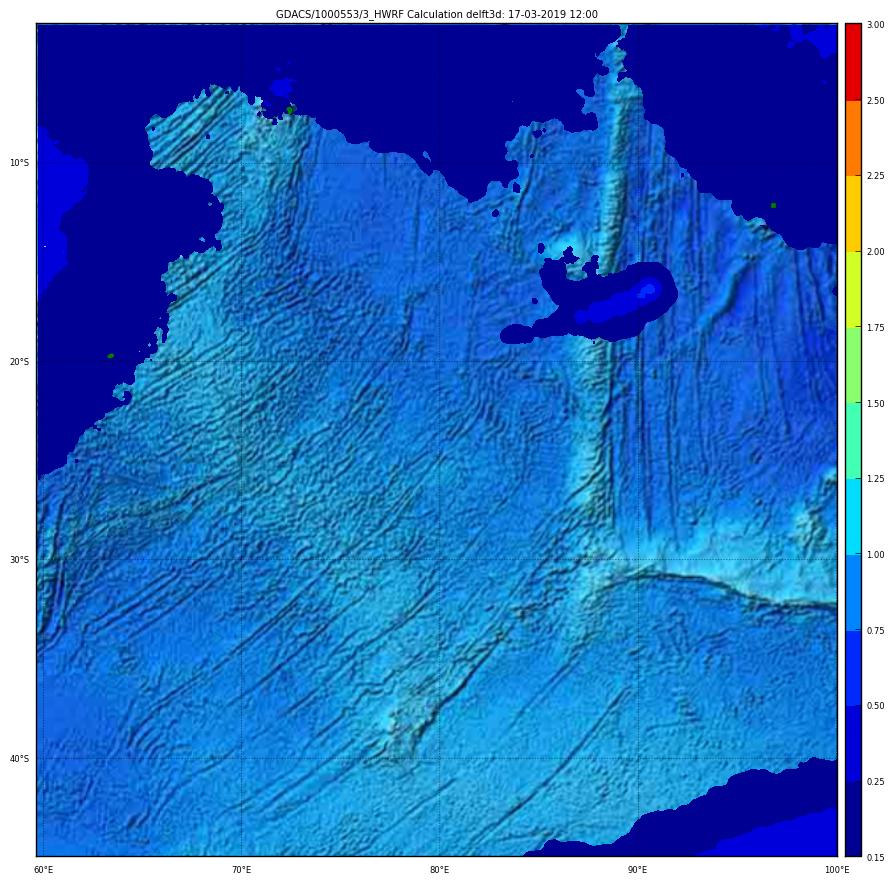Click the 0.15 colorbar minimum value label
Screen dimensions: 895x883
pos(875,857)
